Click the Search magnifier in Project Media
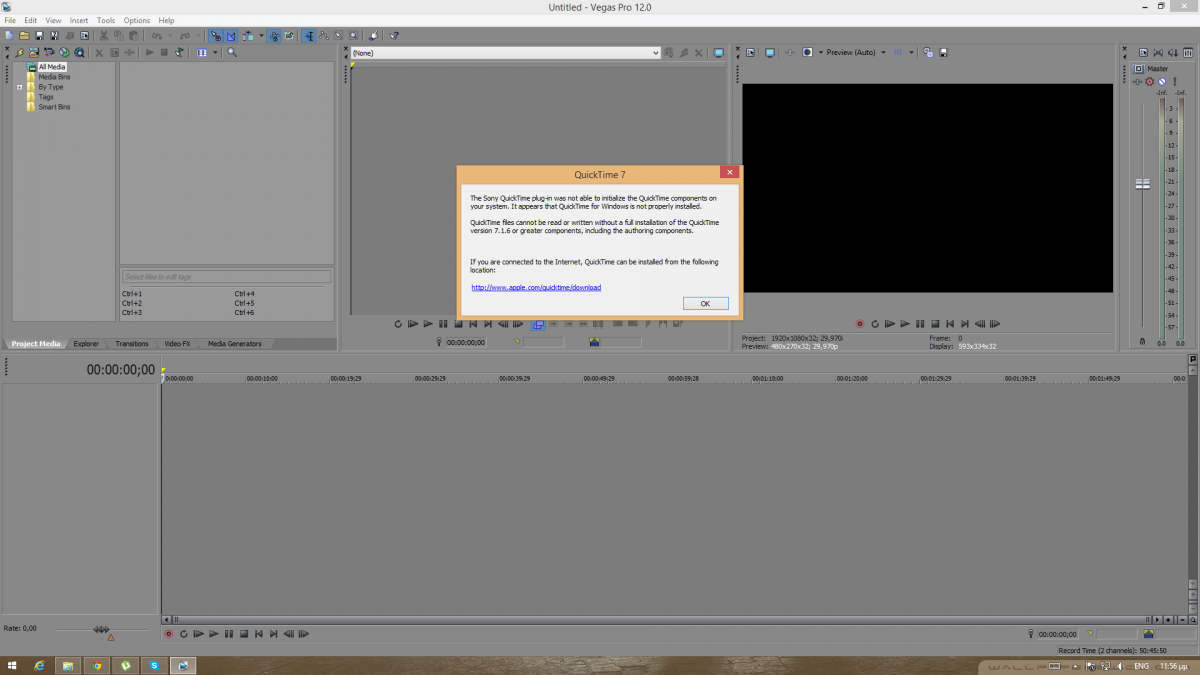 pos(232,52)
